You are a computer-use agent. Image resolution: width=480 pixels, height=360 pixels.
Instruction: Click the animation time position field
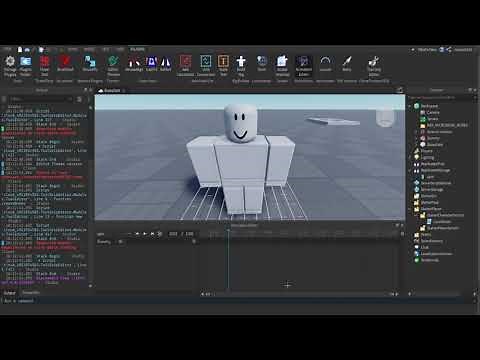pyautogui.click(x=173, y=234)
